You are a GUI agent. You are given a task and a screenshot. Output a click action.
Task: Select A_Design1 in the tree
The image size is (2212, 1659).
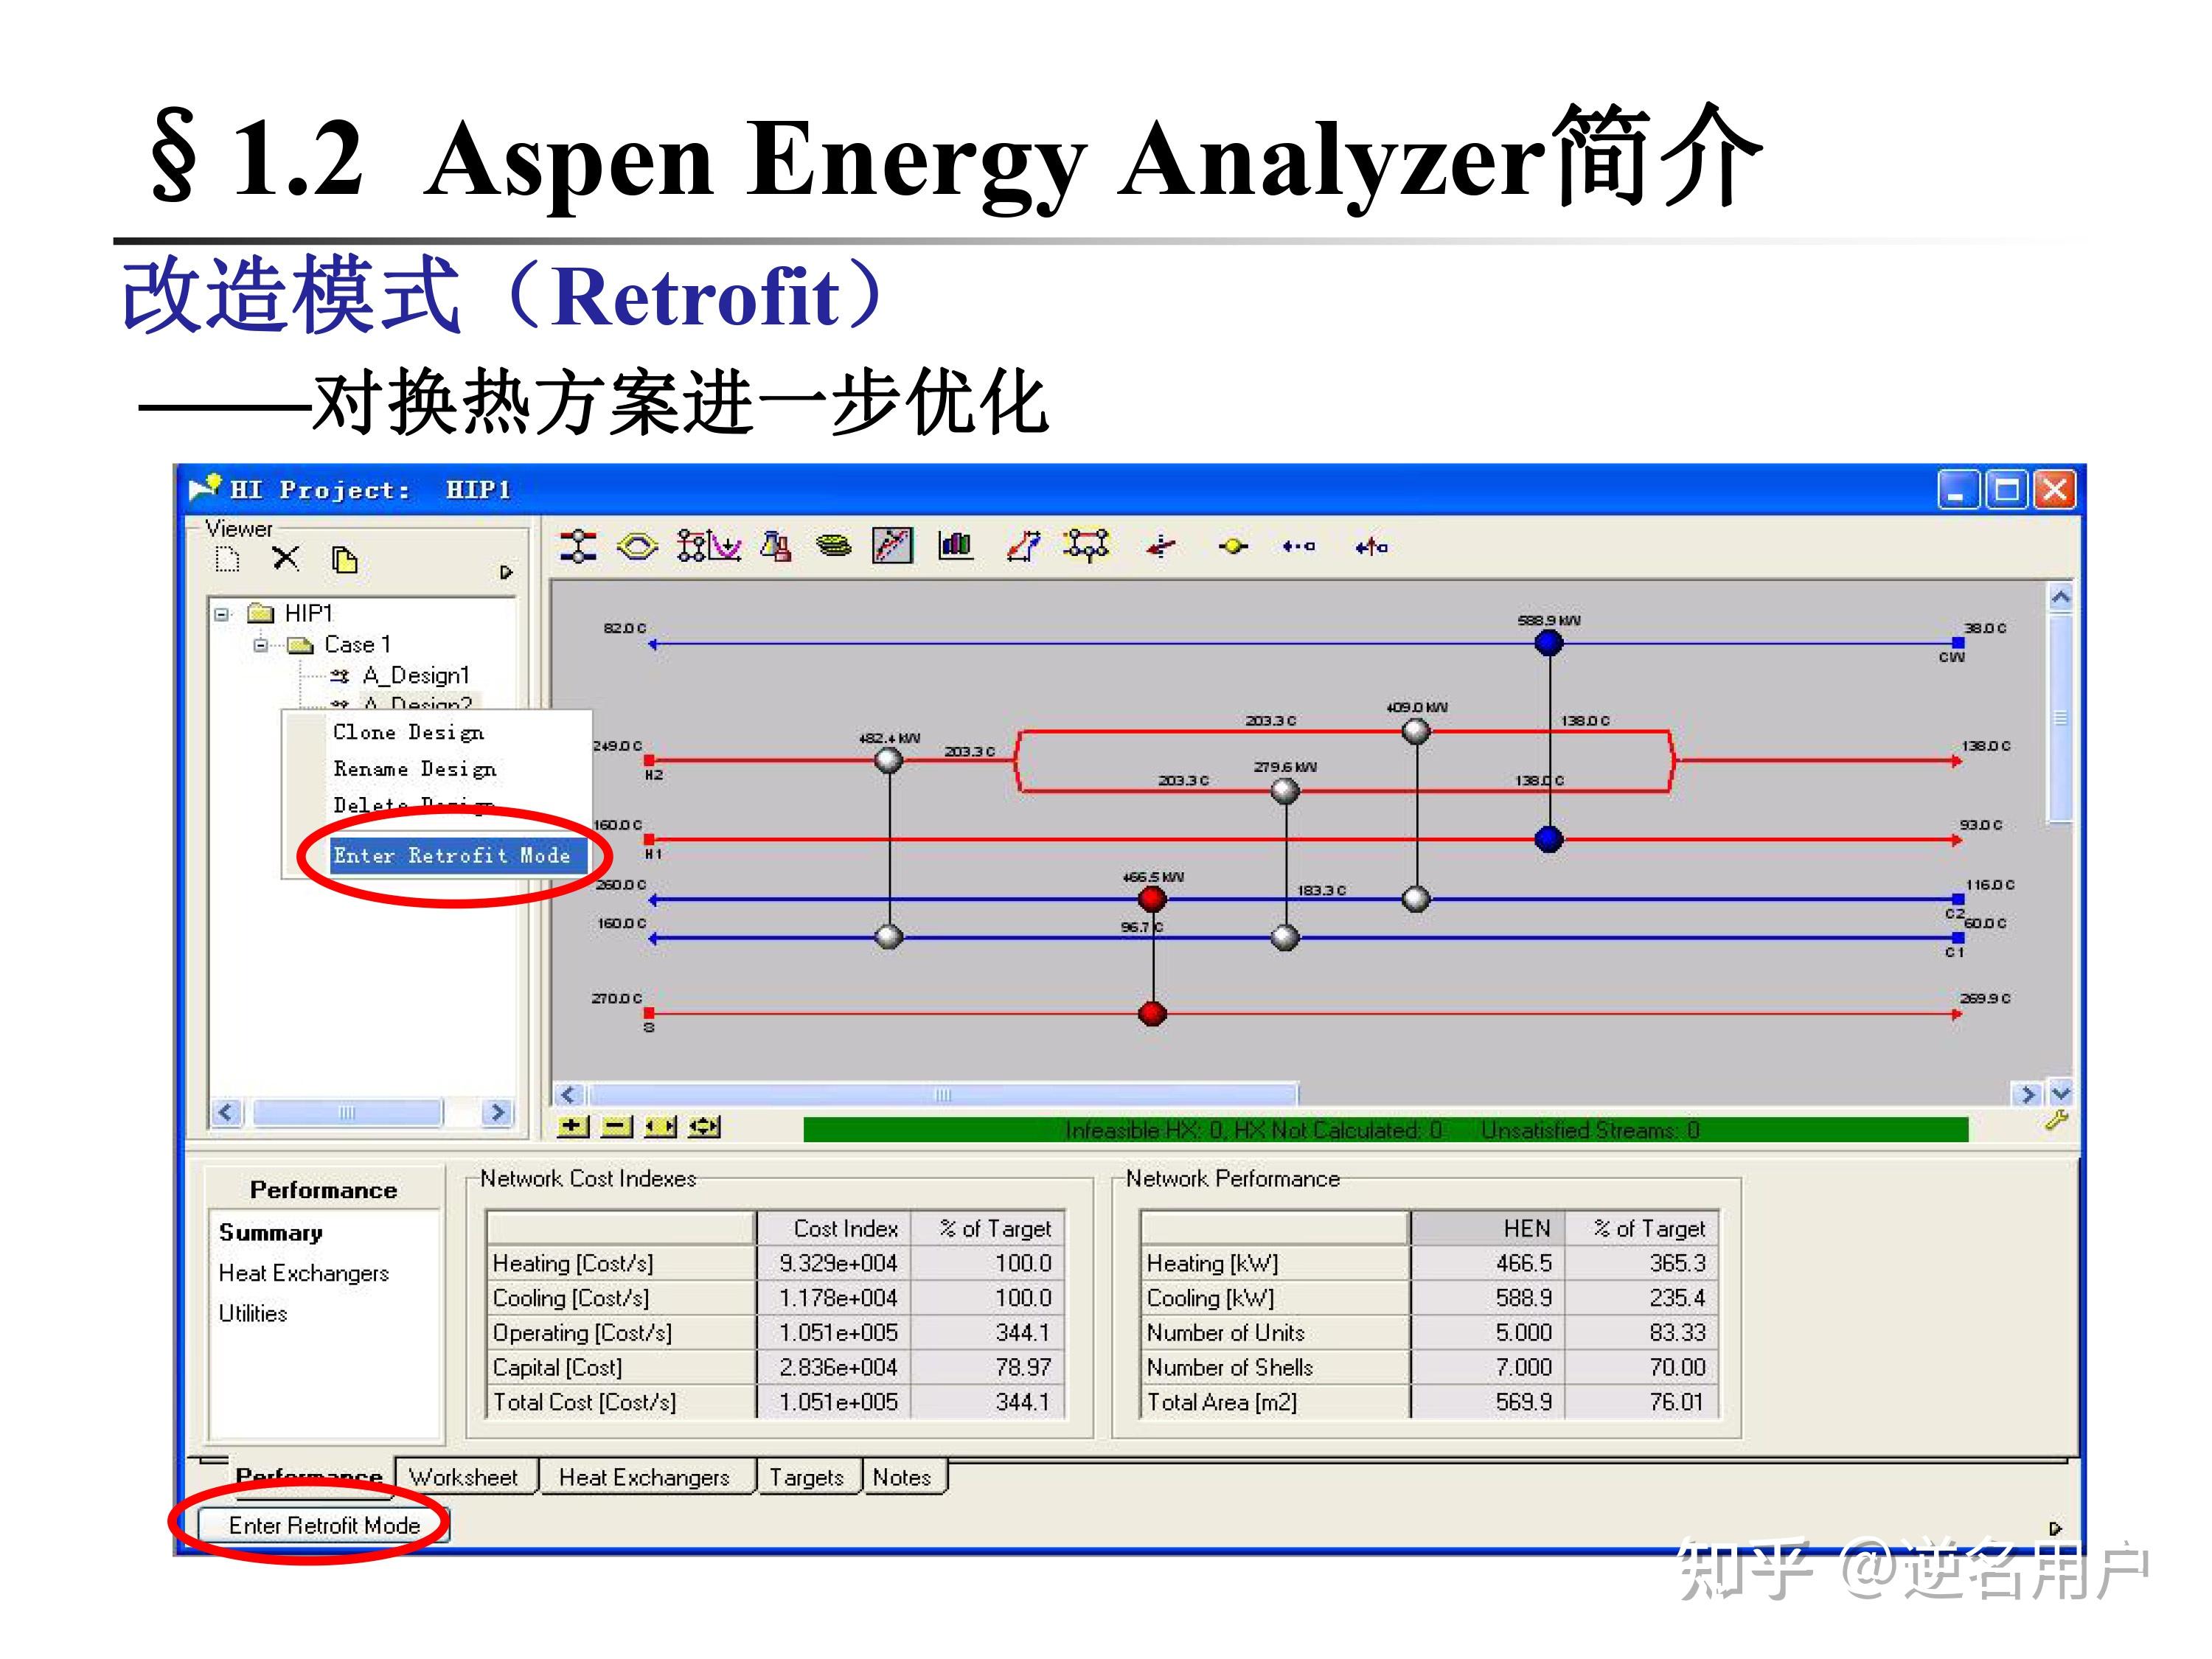(x=416, y=676)
